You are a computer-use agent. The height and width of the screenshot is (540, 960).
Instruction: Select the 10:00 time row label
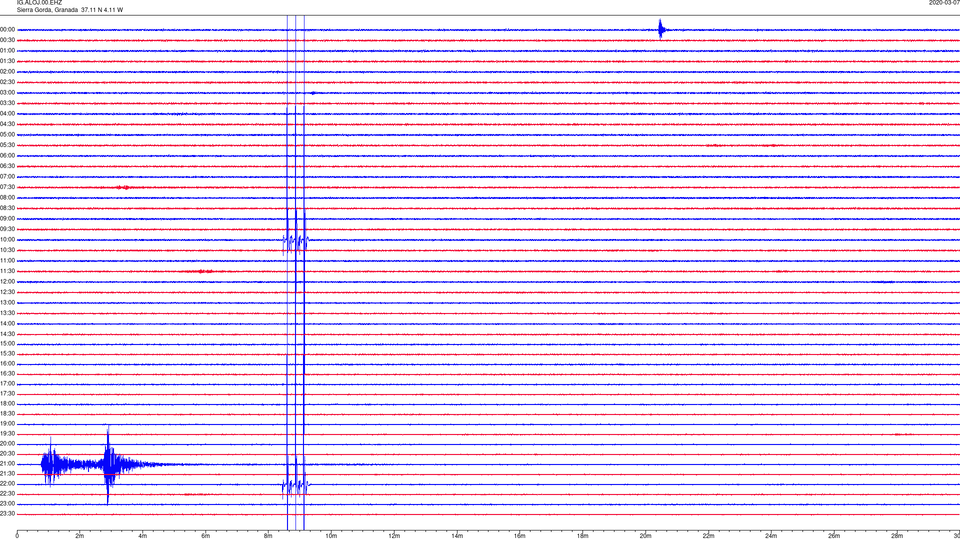coord(8,240)
